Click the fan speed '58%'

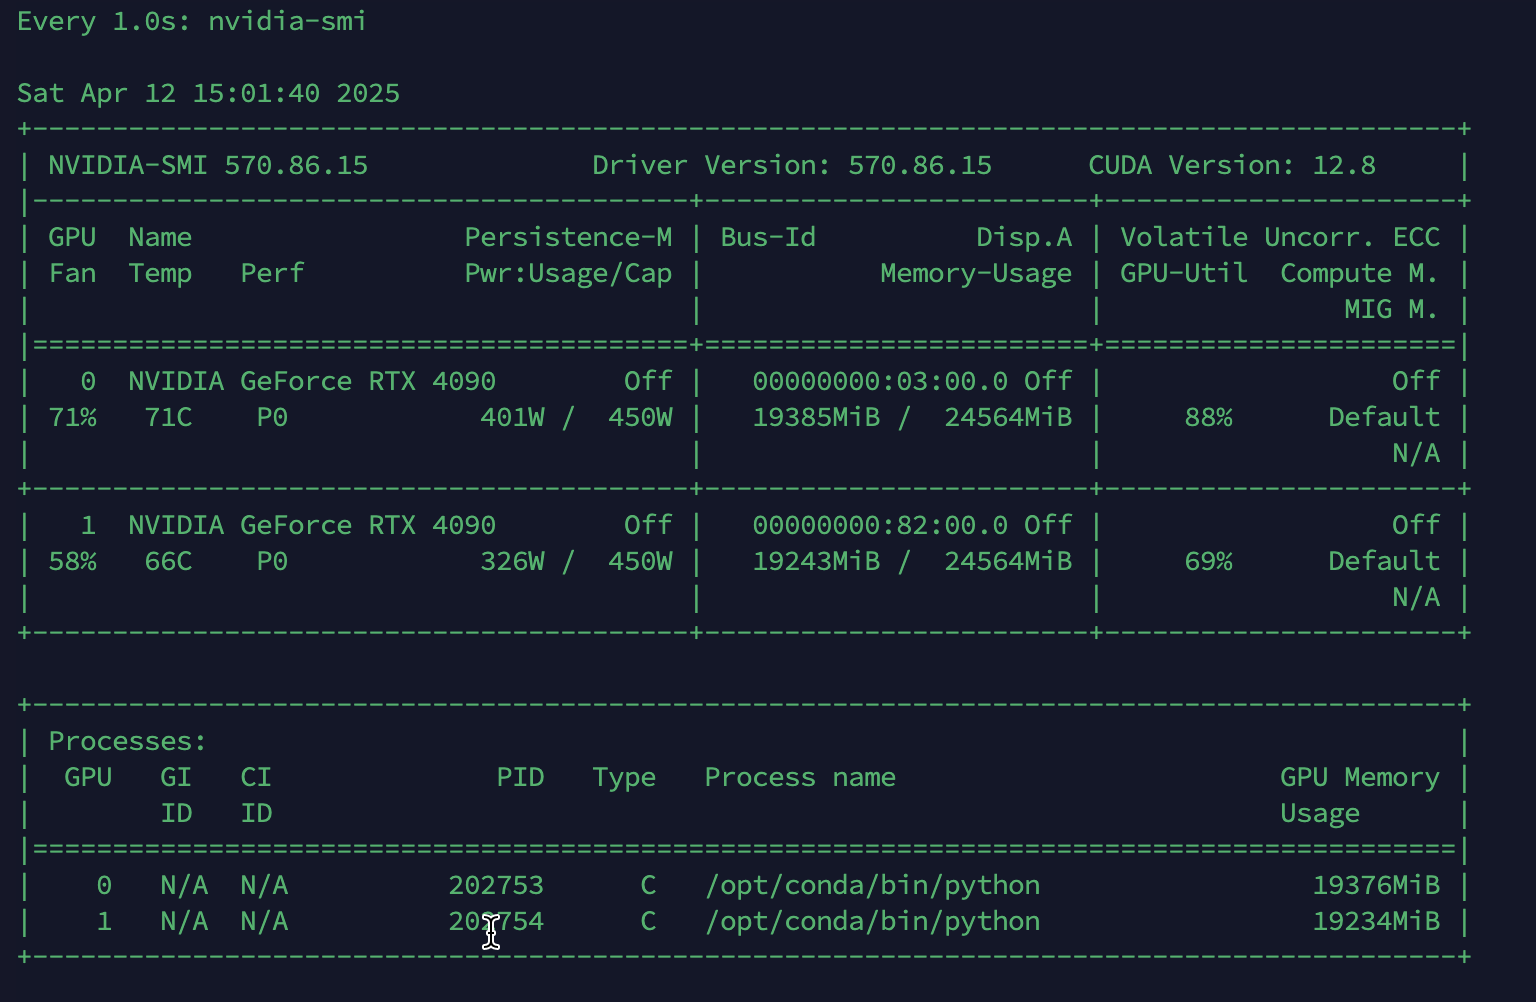72,561
